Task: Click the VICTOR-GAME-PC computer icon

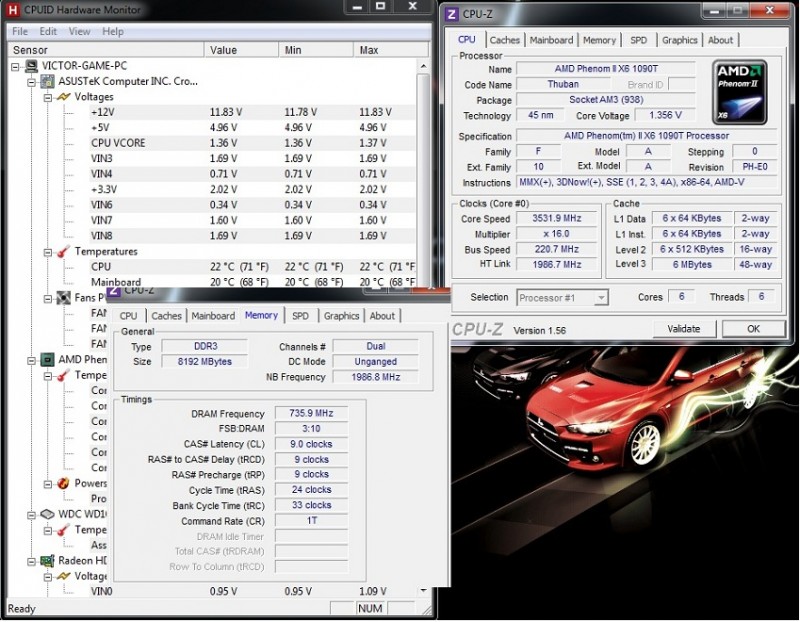Action: pos(32,66)
